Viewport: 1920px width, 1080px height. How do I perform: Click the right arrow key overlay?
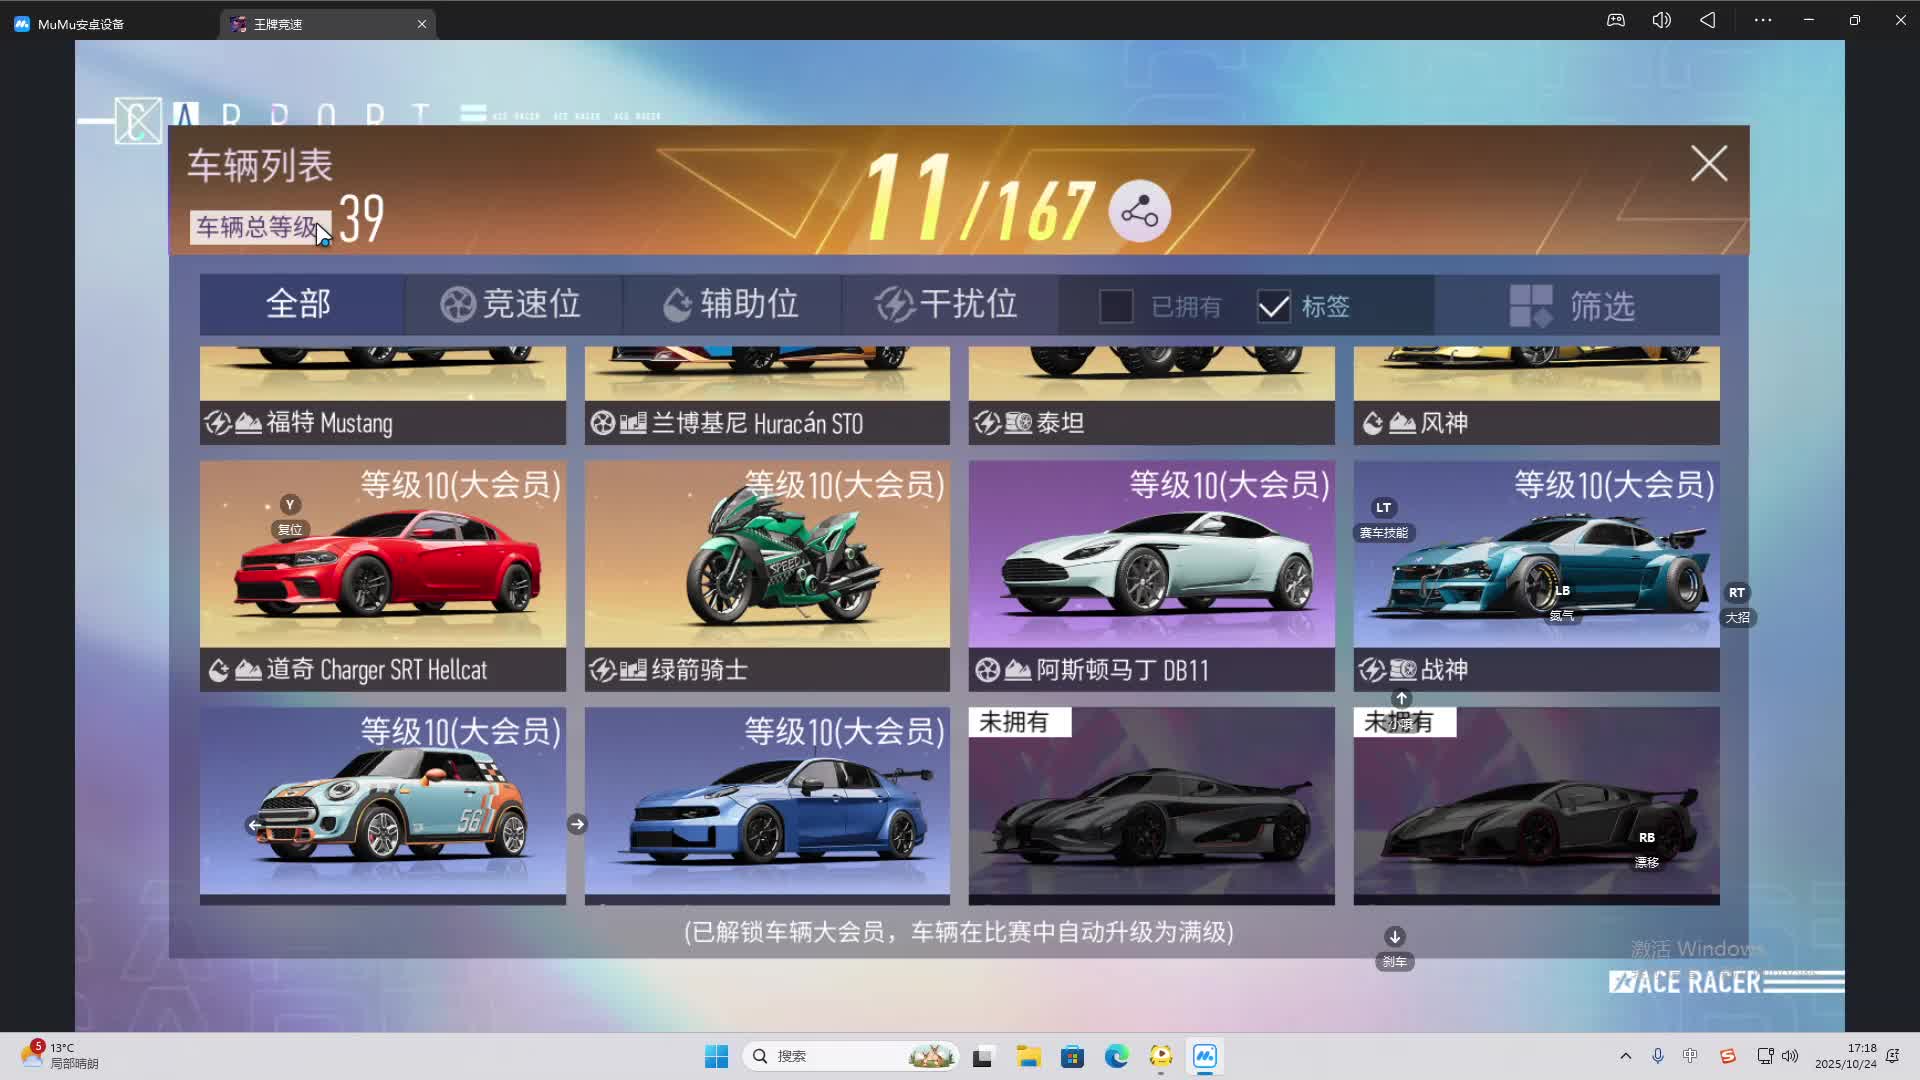[577, 824]
